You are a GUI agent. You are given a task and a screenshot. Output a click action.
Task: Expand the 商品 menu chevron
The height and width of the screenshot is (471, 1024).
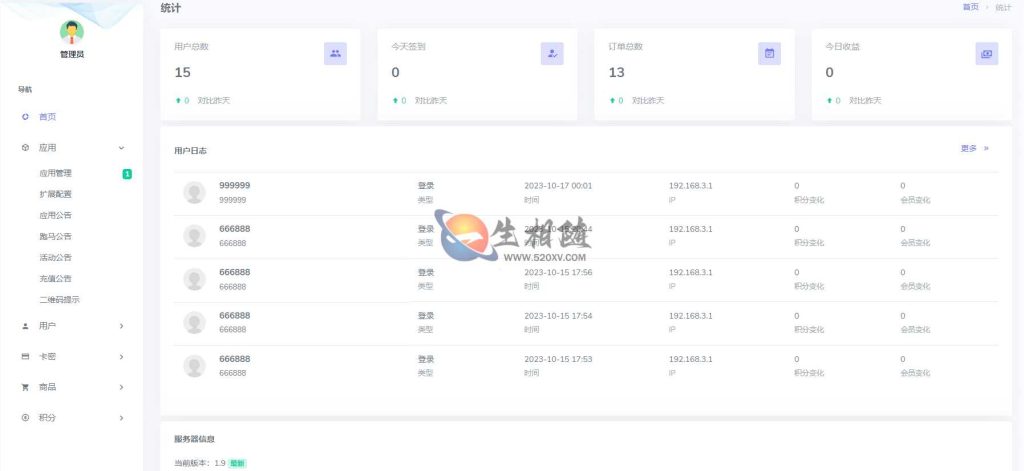pos(121,387)
